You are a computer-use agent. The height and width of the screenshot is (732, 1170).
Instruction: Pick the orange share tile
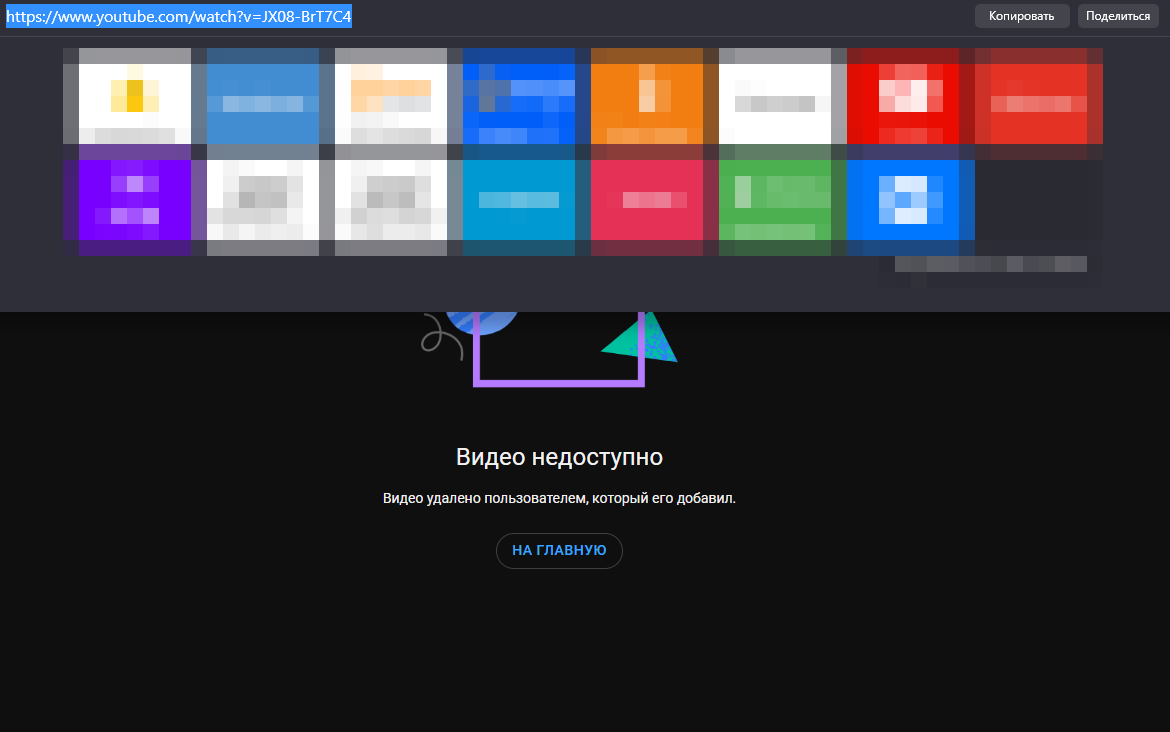[x=647, y=96]
